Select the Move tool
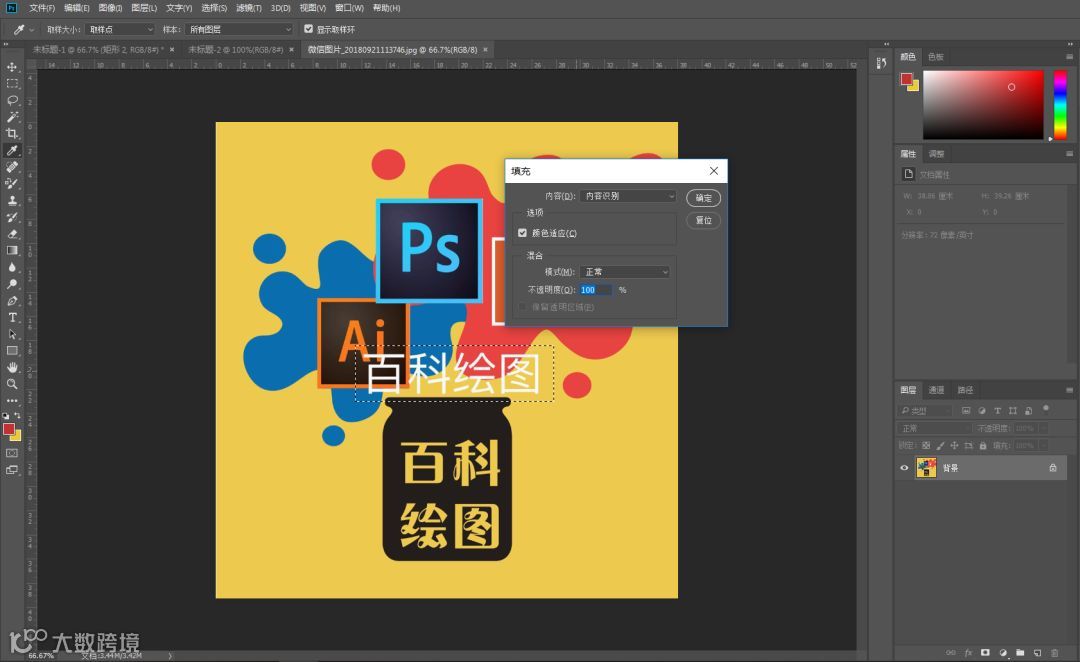 click(x=12, y=67)
